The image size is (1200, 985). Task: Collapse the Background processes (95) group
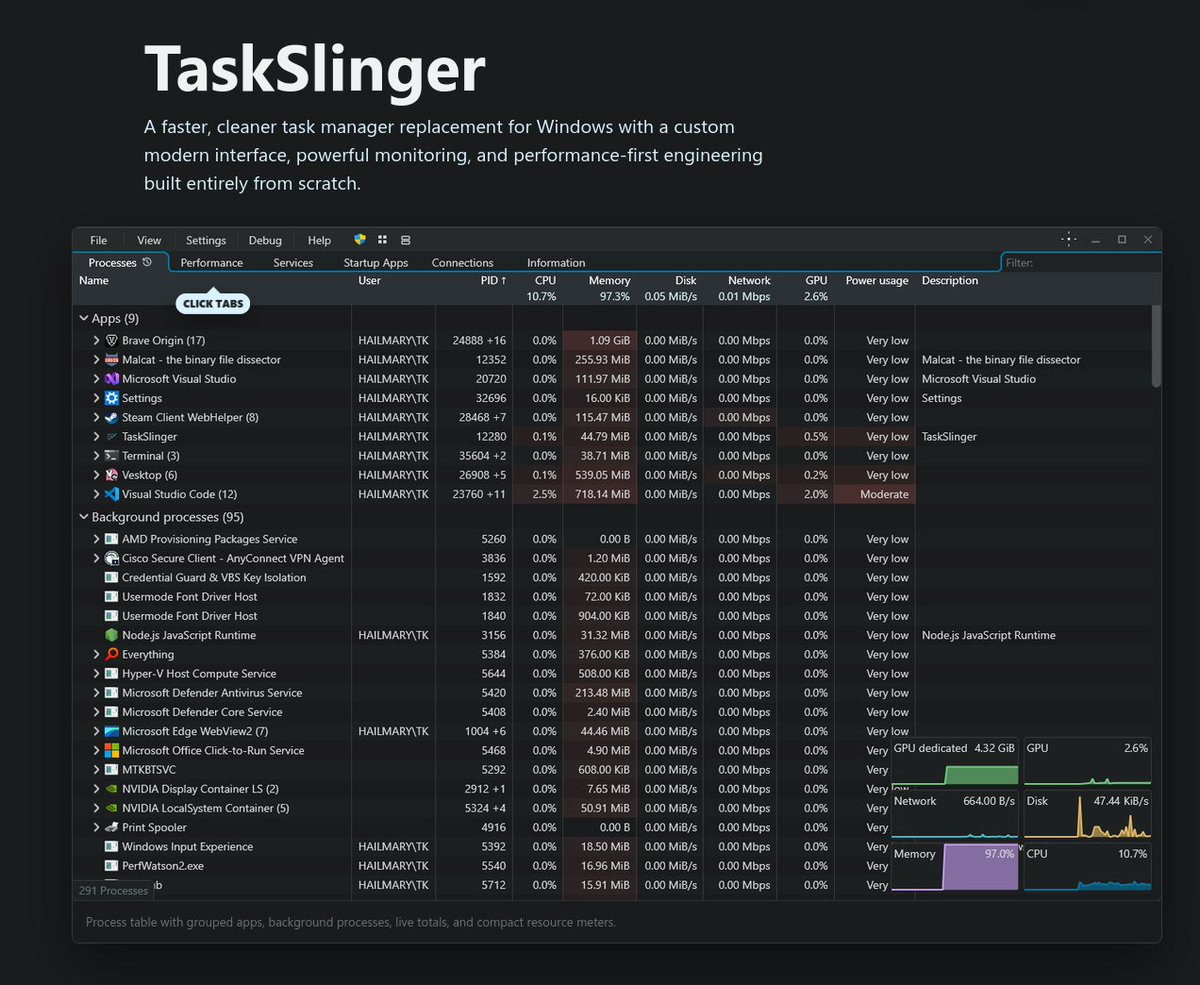(83, 517)
